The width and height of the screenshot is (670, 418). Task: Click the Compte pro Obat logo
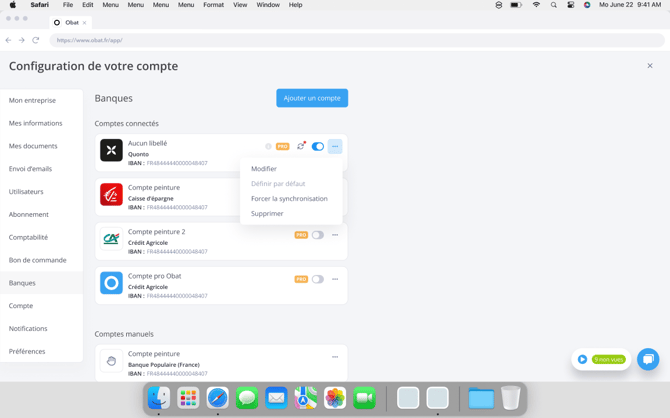coord(111,283)
